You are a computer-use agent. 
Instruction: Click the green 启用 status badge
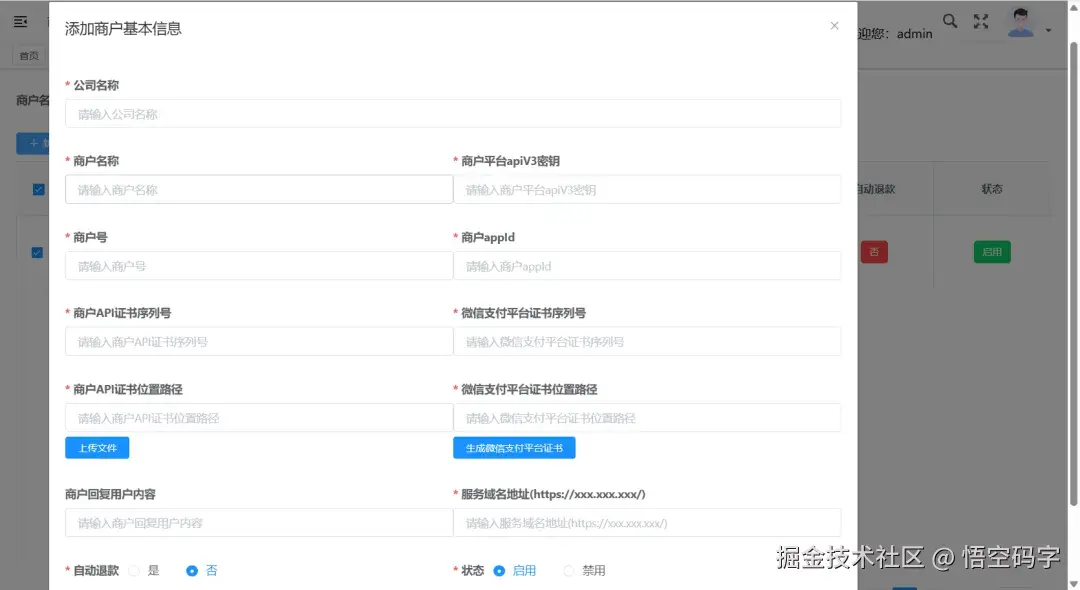[991, 252]
